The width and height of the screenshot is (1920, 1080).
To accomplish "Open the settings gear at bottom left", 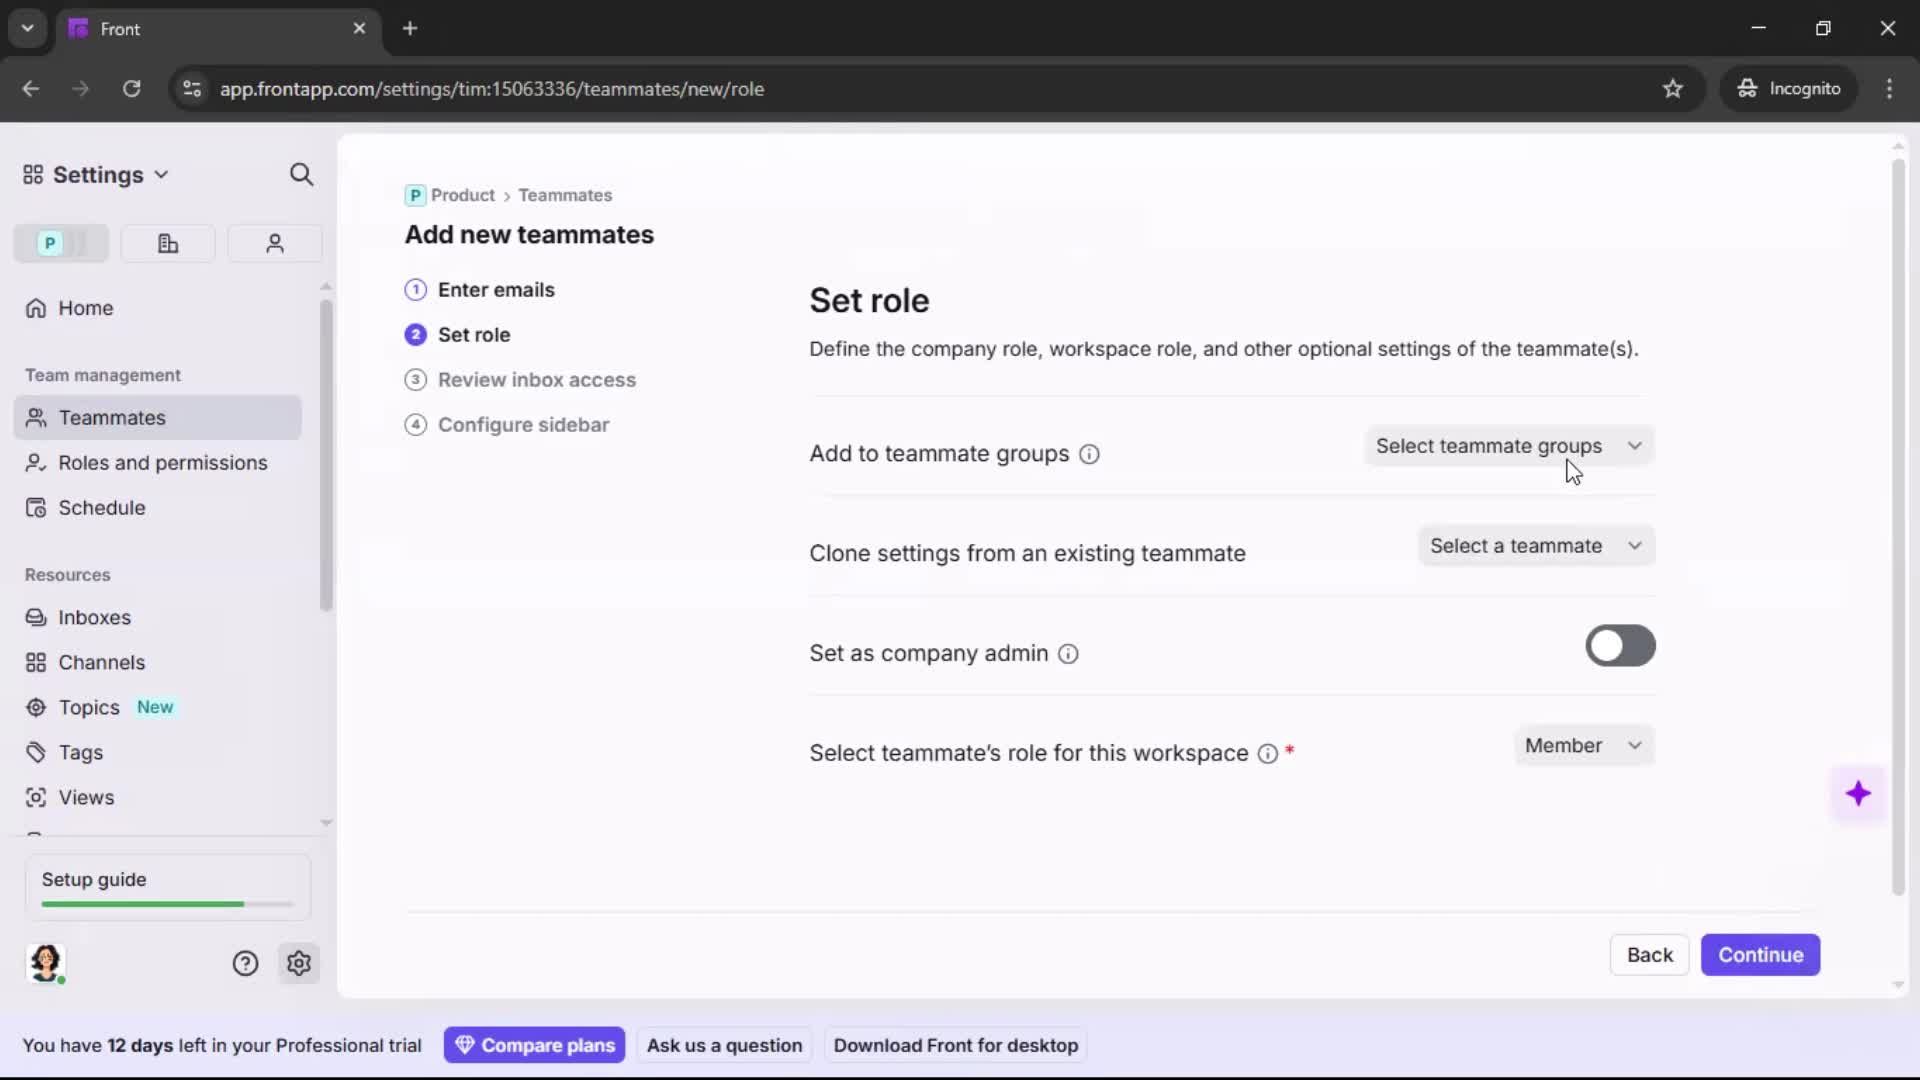I will 299,963.
